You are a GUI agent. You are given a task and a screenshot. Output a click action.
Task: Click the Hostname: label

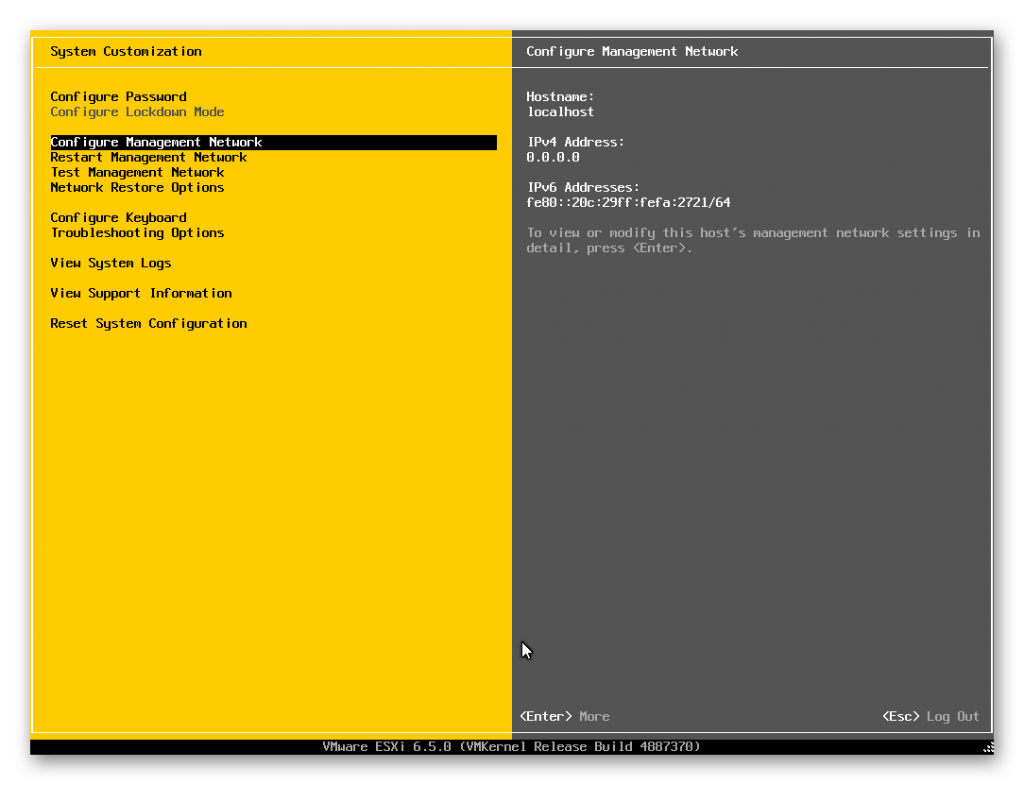560,97
